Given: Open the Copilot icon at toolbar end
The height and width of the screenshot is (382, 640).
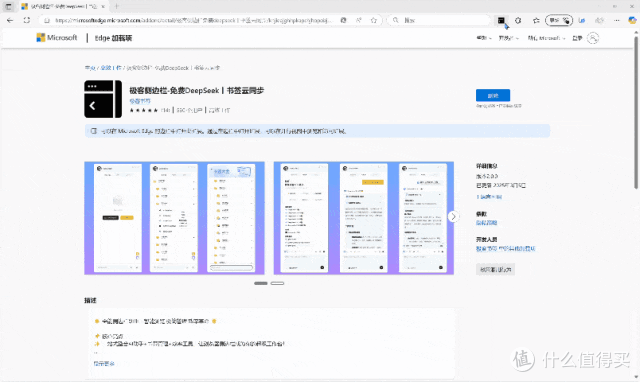Looking at the screenshot, I should coord(632,20).
